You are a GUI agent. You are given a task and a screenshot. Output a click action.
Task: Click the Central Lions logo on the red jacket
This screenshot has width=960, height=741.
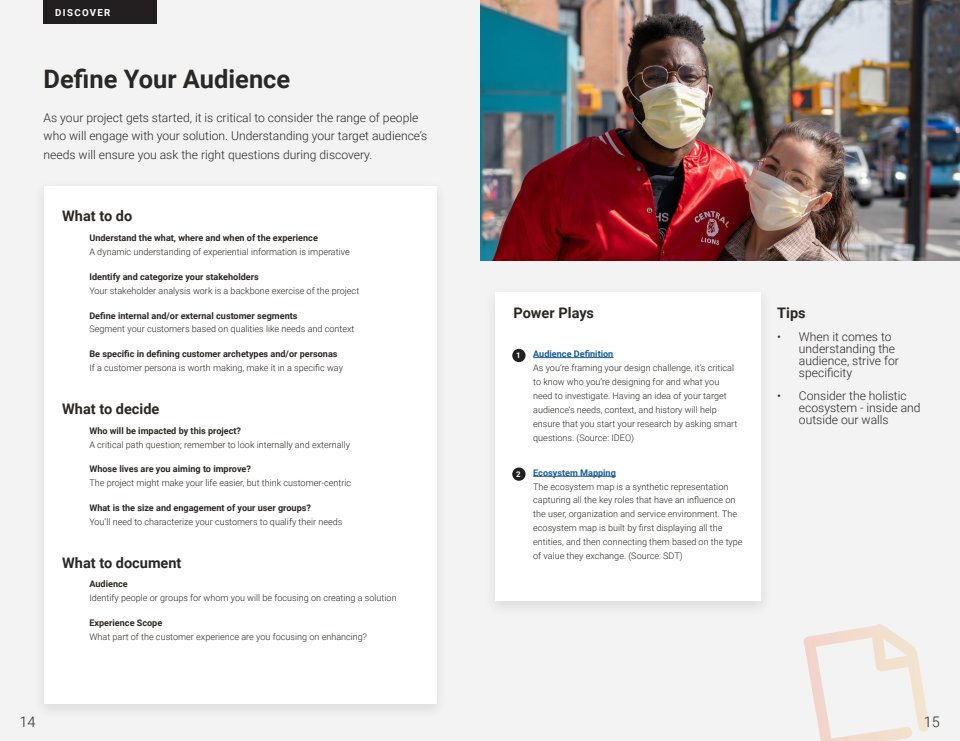711,227
